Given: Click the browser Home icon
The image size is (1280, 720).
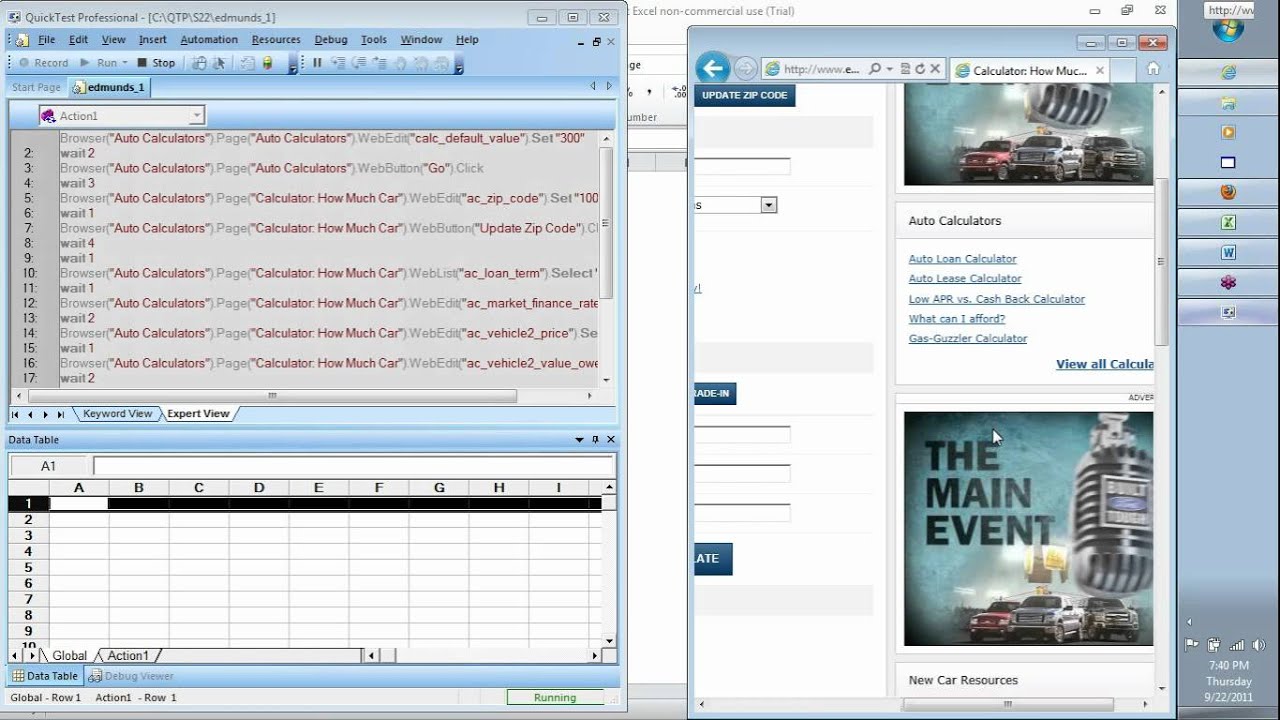Looking at the screenshot, I should coord(1153,68).
